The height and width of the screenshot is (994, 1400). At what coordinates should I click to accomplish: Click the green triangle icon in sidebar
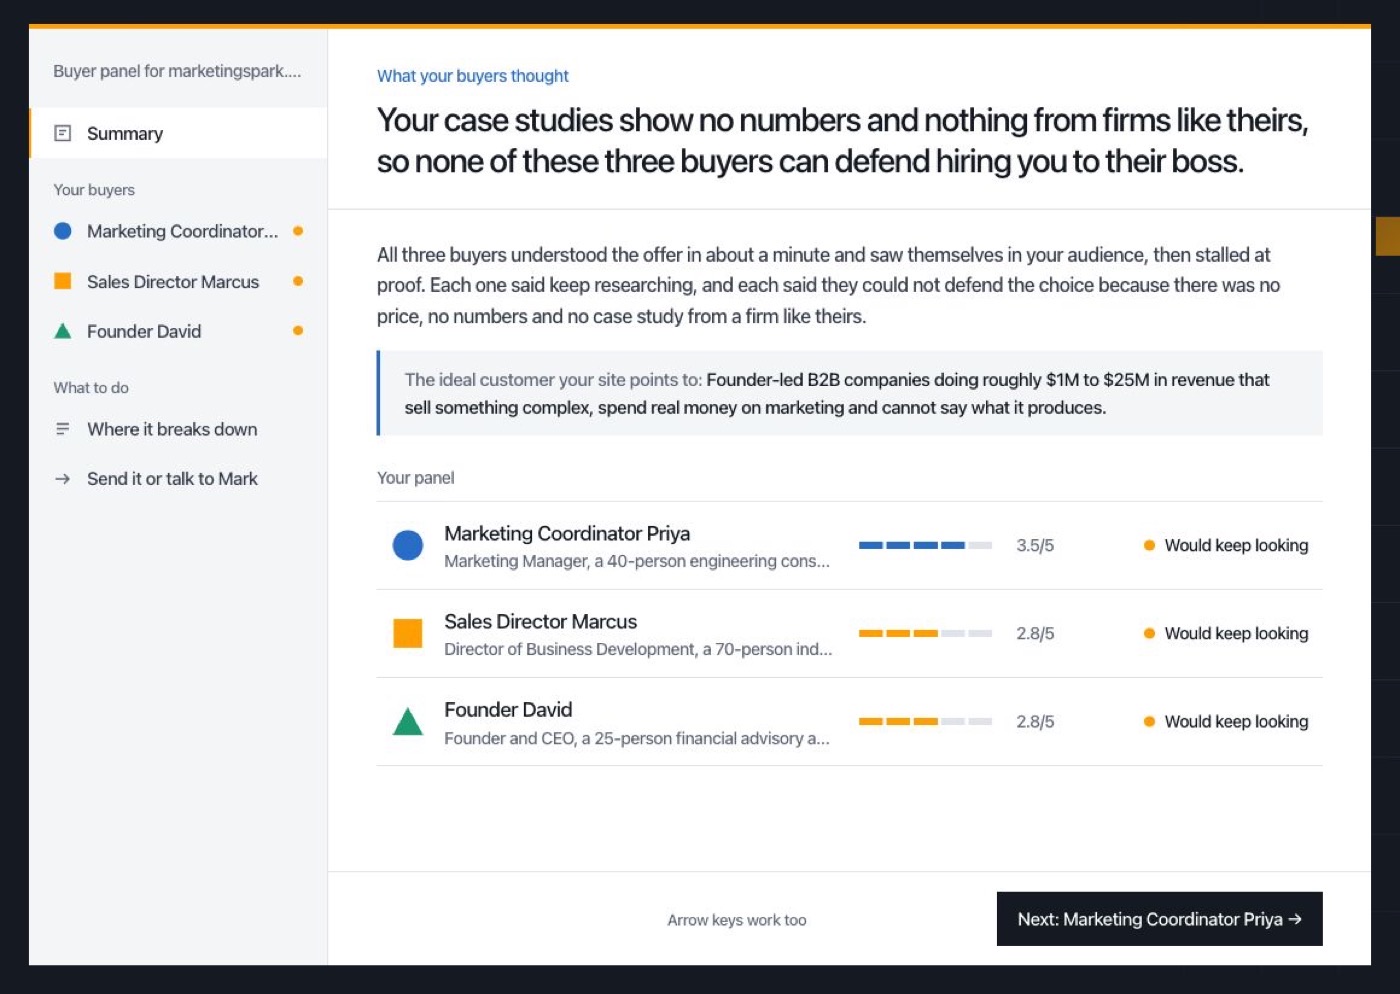pos(62,331)
